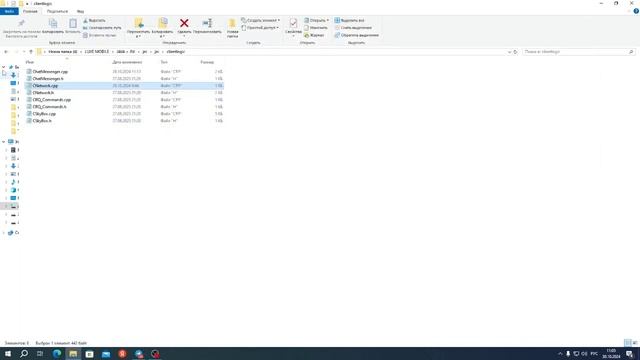Viewport: 640px width, 360px height.
Task: Refresh the clientlogic folder view
Action: coord(515,52)
